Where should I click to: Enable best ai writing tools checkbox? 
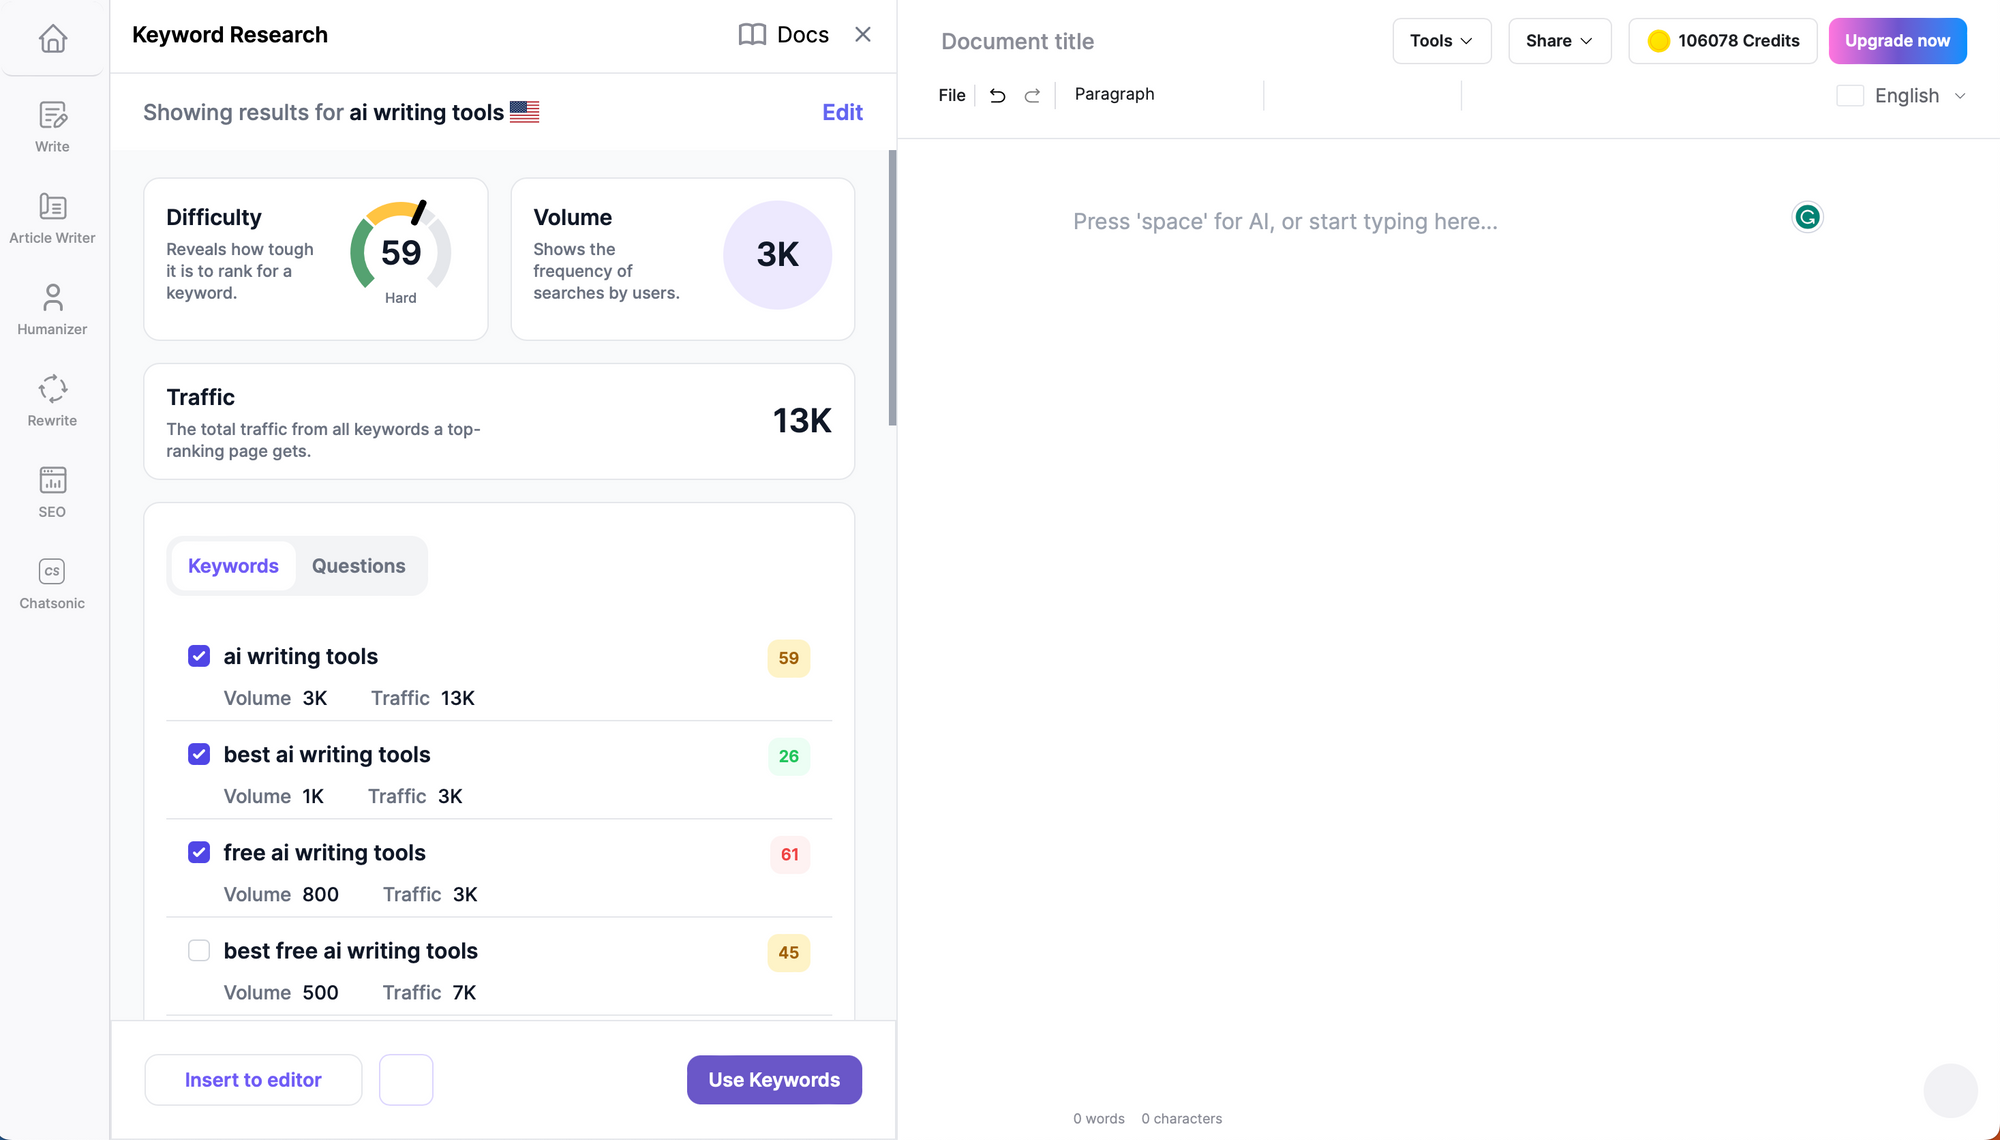pos(199,754)
